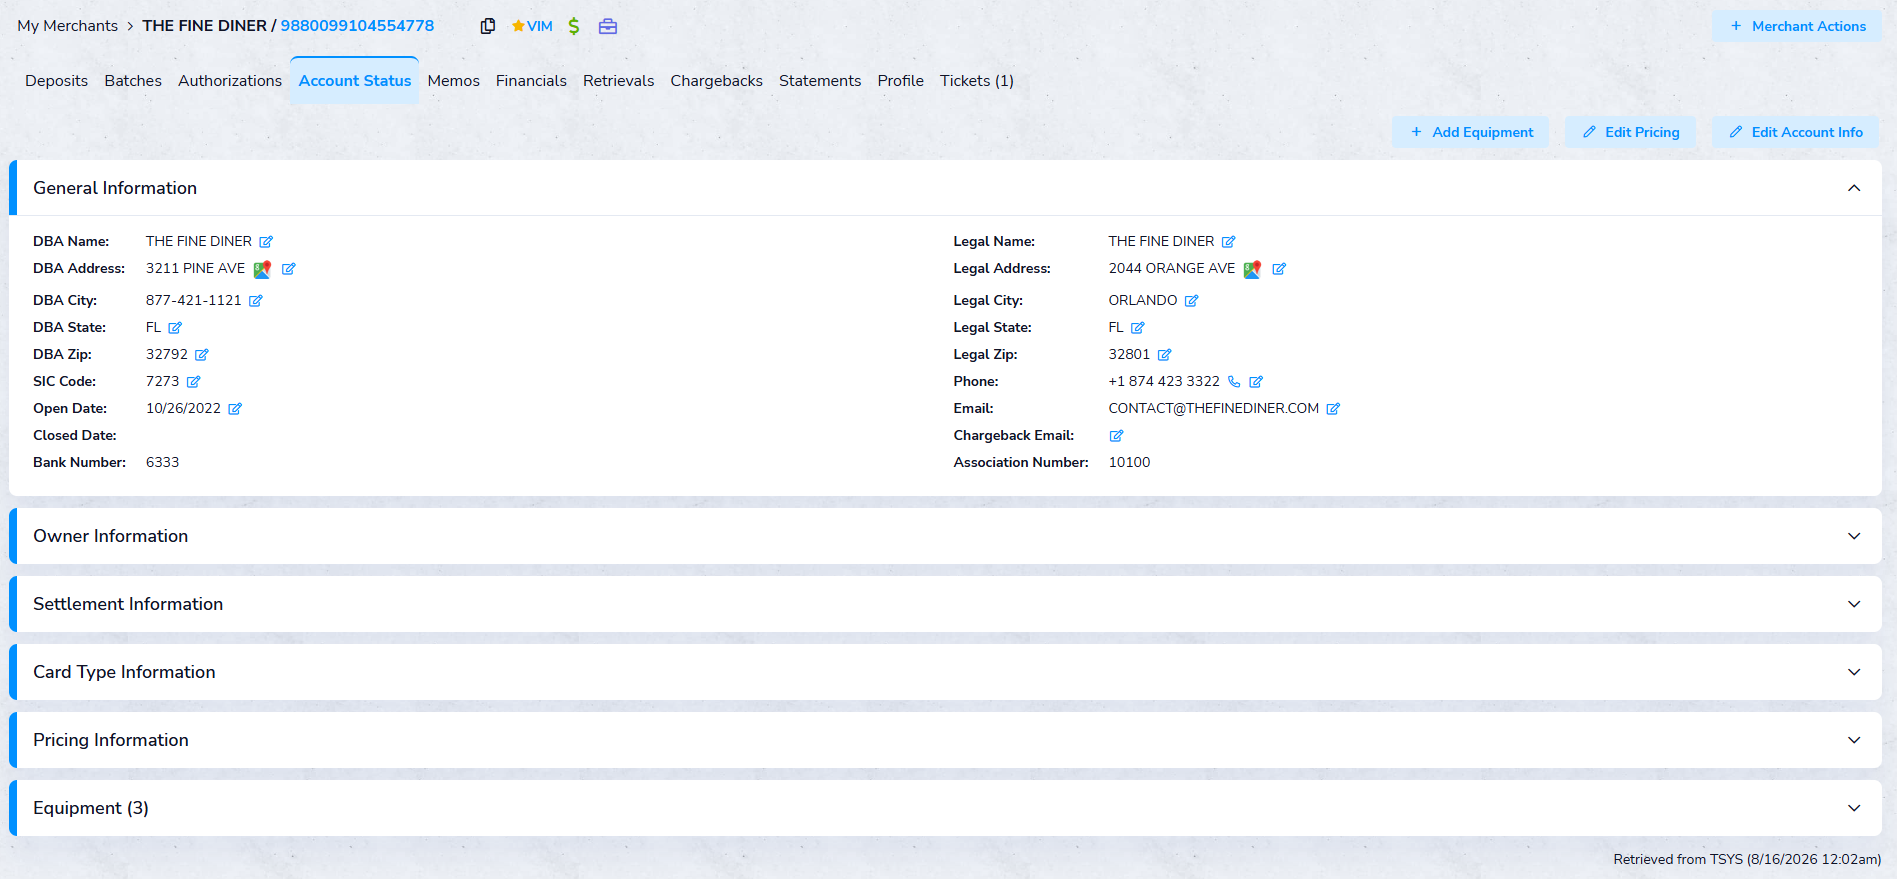
Task: Click the Edit Pricing button
Action: point(1630,132)
